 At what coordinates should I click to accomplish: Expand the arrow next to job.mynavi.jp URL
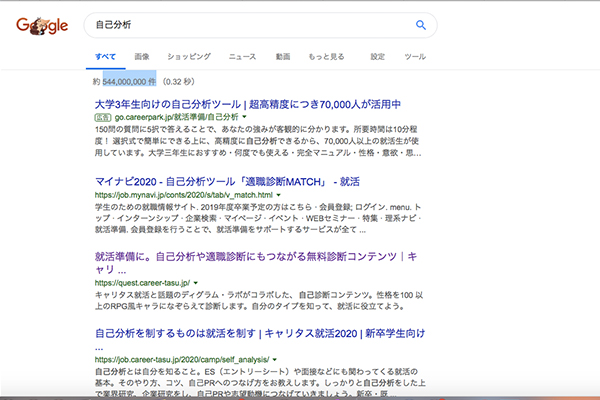(x=279, y=195)
